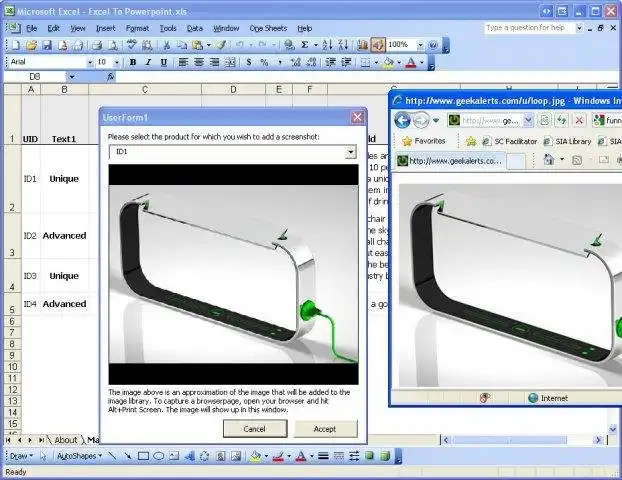Image resolution: width=622 pixels, height=480 pixels.
Task: Open the product ID1 combo box dropdown
Action: point(350,152)
